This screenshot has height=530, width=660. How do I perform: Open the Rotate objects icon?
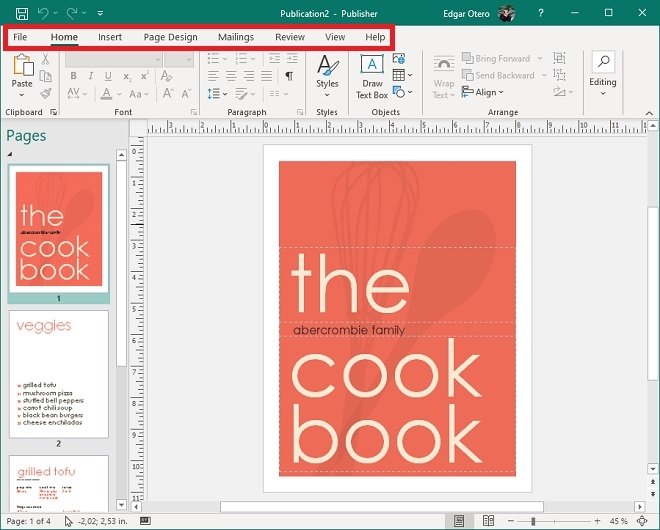click(x=563, y=92)
